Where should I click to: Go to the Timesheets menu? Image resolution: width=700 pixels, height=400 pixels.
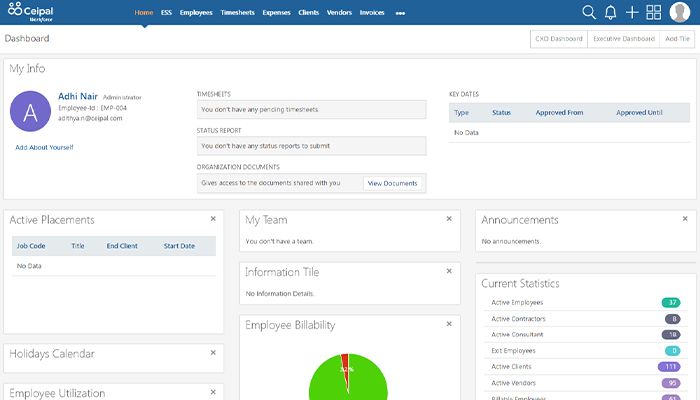[237, 13]
